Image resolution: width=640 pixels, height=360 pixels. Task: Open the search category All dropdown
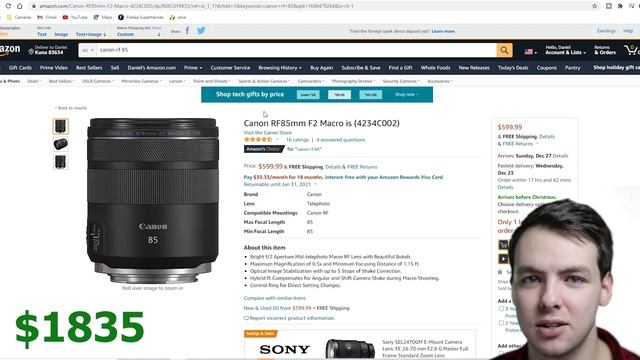coord(88,50)
